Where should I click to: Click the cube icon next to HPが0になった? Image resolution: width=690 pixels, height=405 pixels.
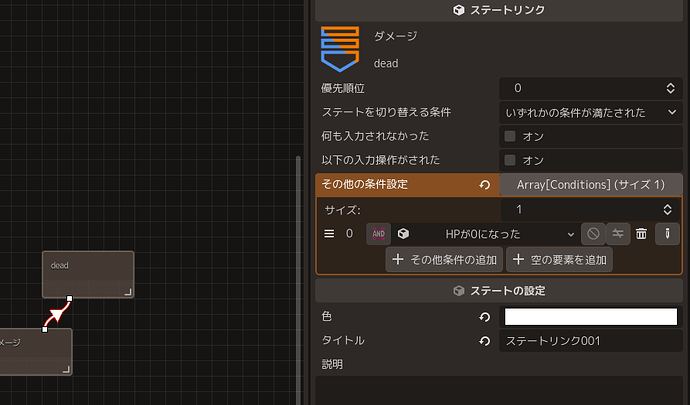[x=403, y=234]
